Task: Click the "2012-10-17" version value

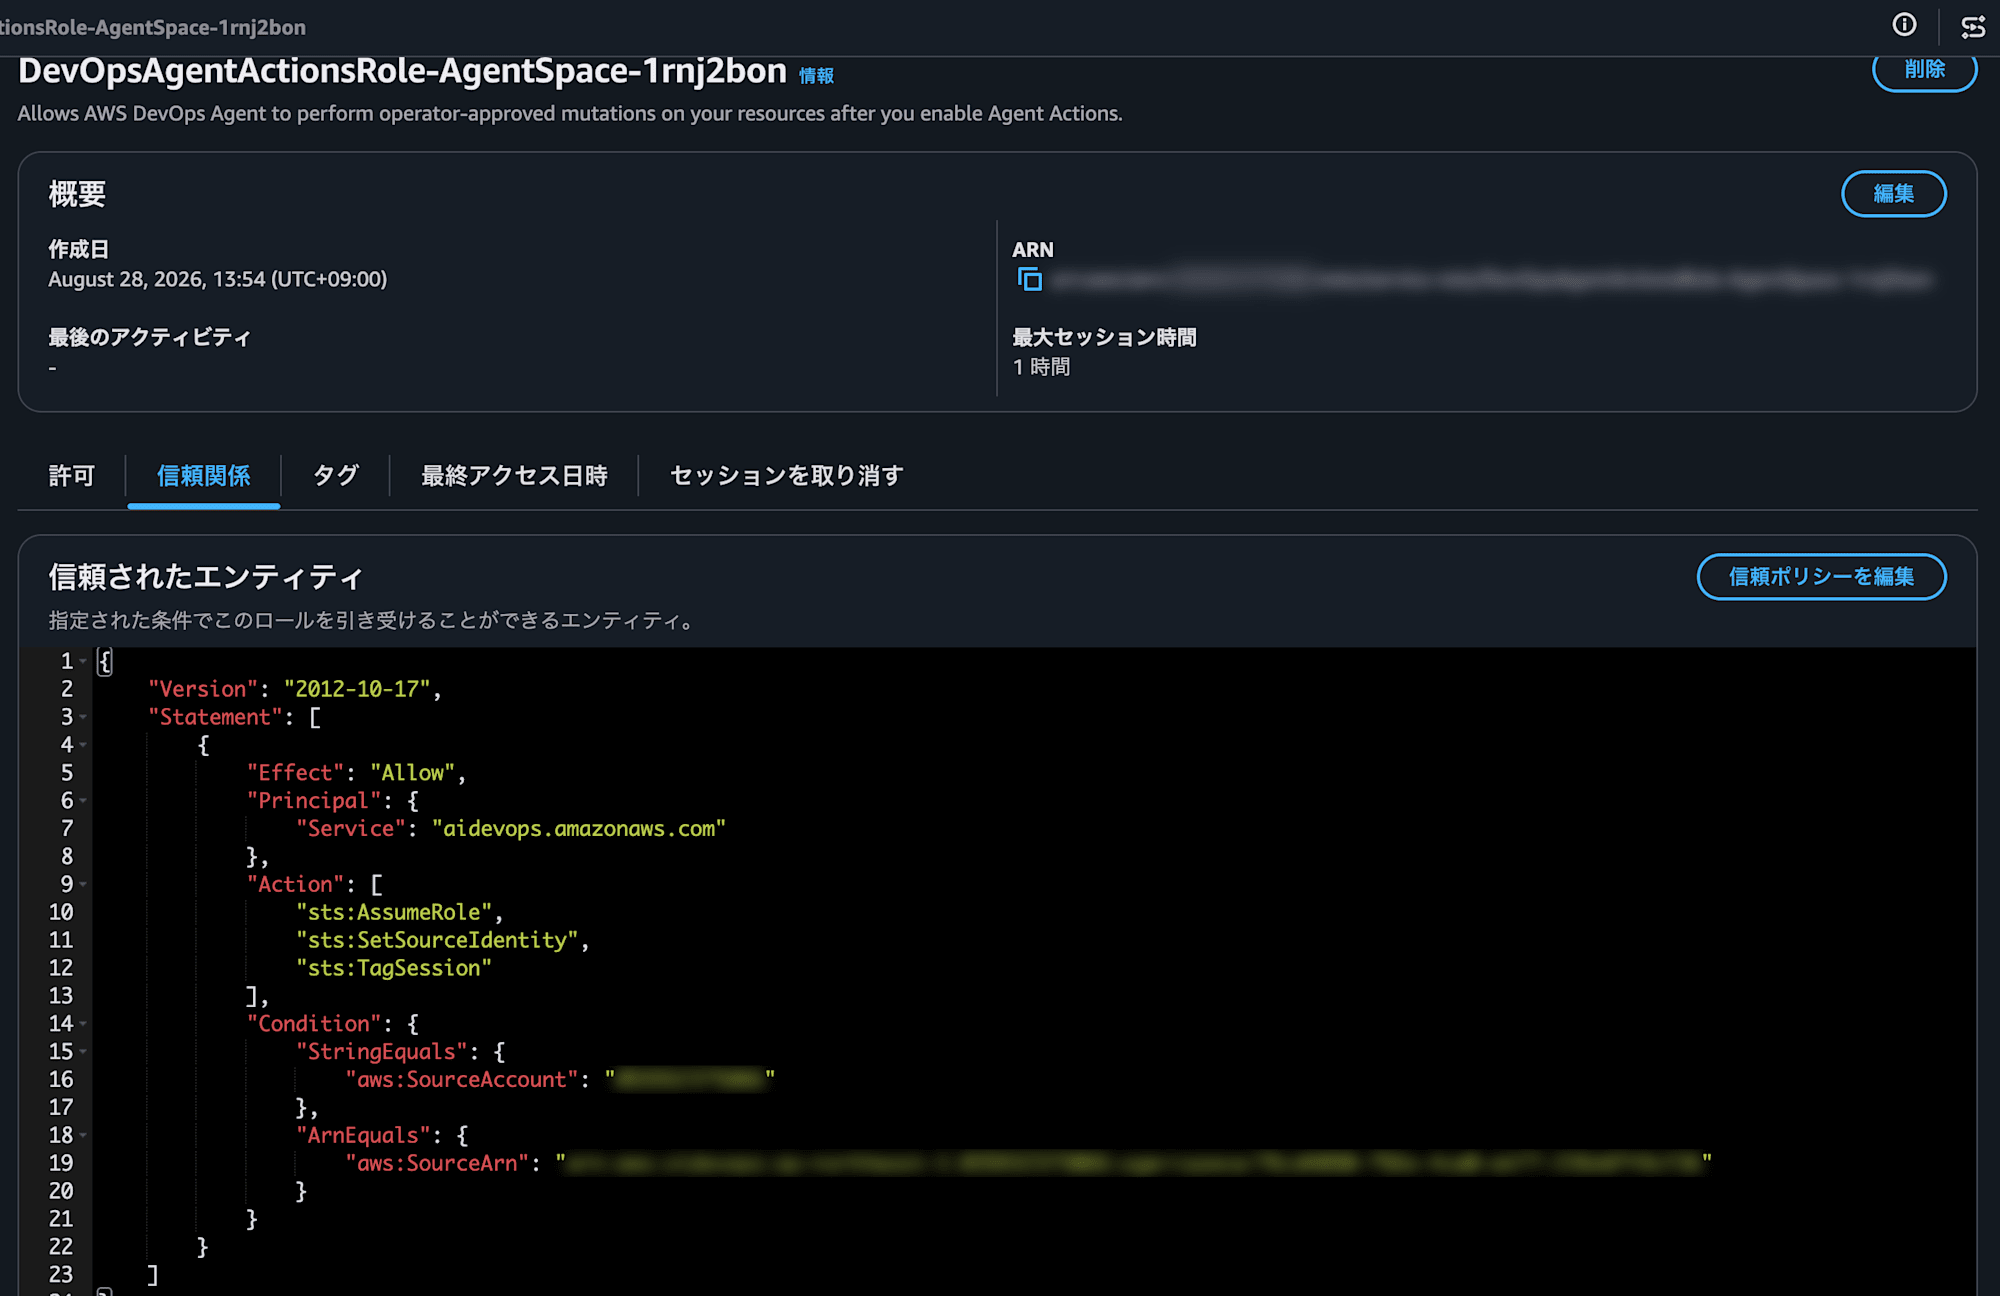Action: (357, 689)
